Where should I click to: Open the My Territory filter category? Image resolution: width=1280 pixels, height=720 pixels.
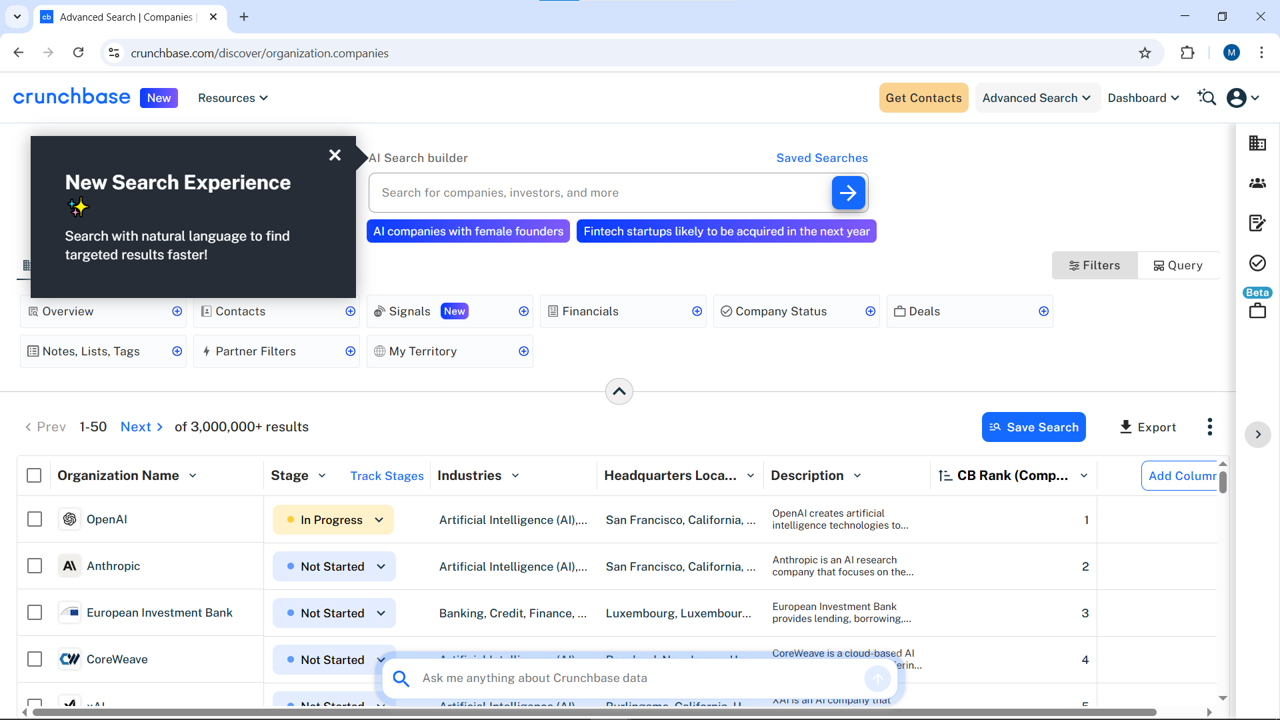[450, 352]
